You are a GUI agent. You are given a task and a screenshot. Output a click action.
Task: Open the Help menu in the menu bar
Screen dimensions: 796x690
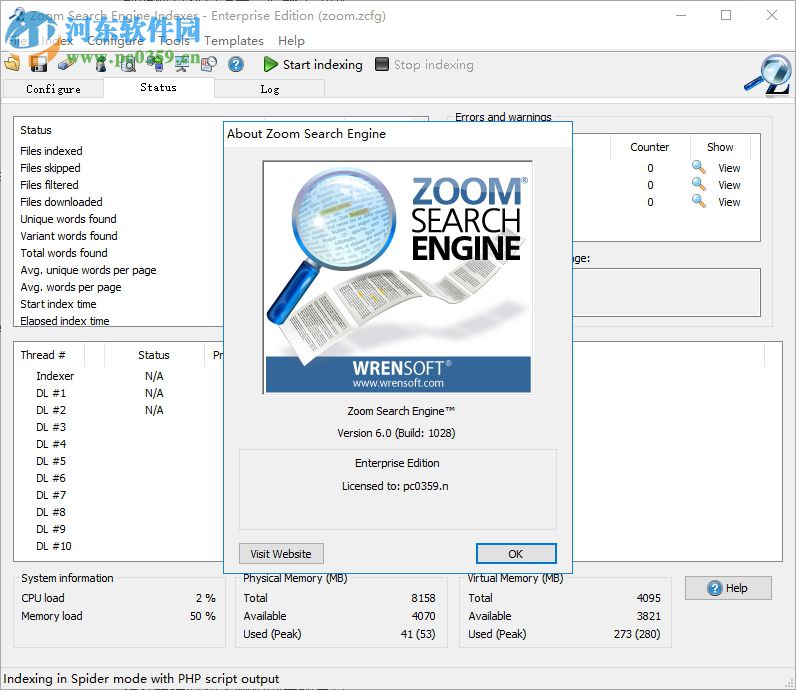[291, 41]
